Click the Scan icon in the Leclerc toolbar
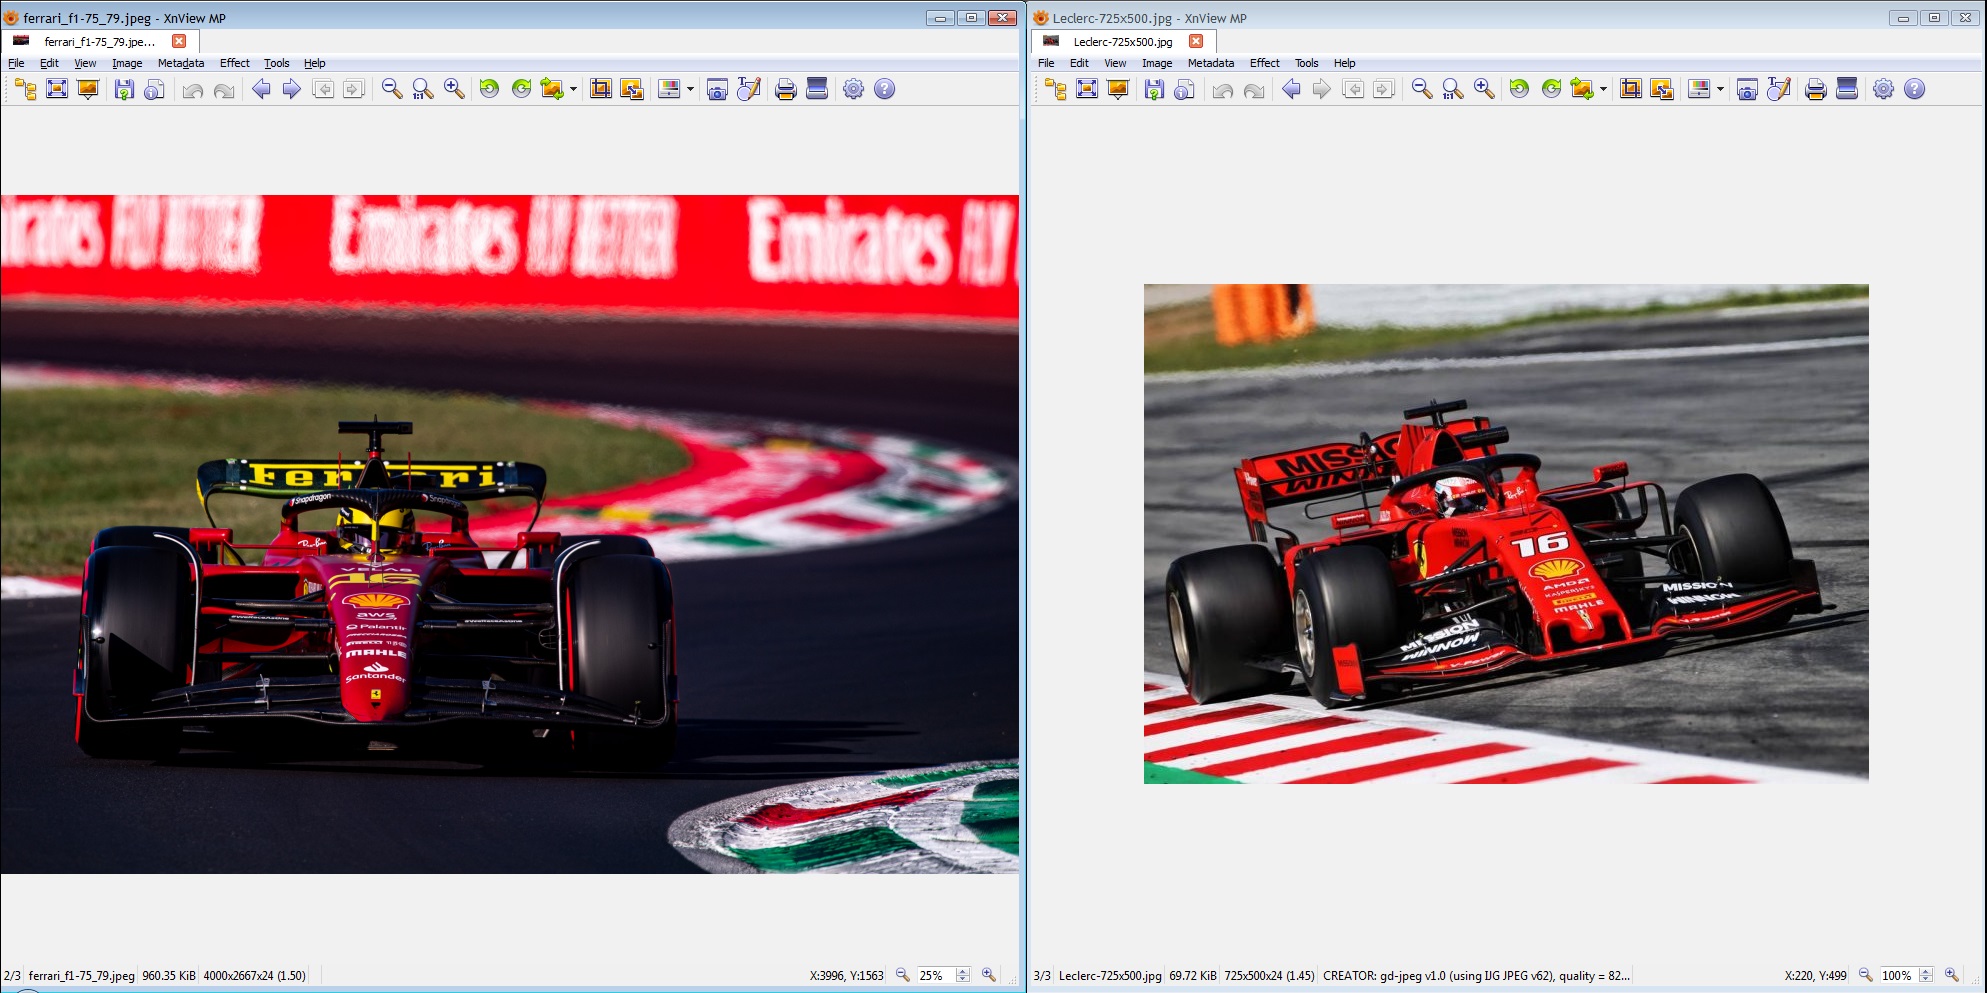The image size is (1987, 993). [x=1847, y=89]
